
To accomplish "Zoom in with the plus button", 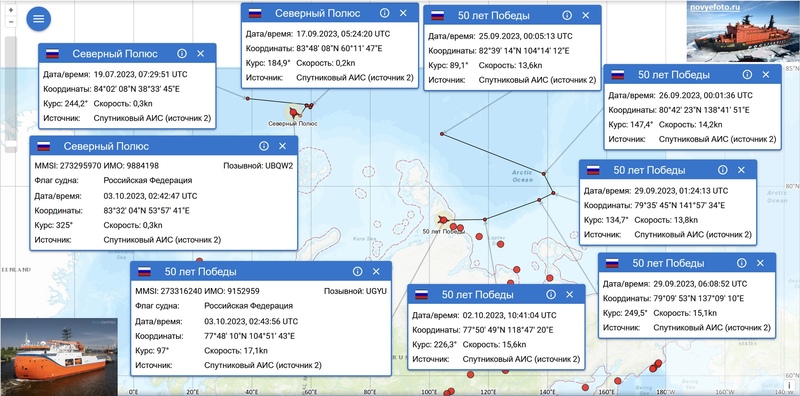I will click(x=11, y=10).
